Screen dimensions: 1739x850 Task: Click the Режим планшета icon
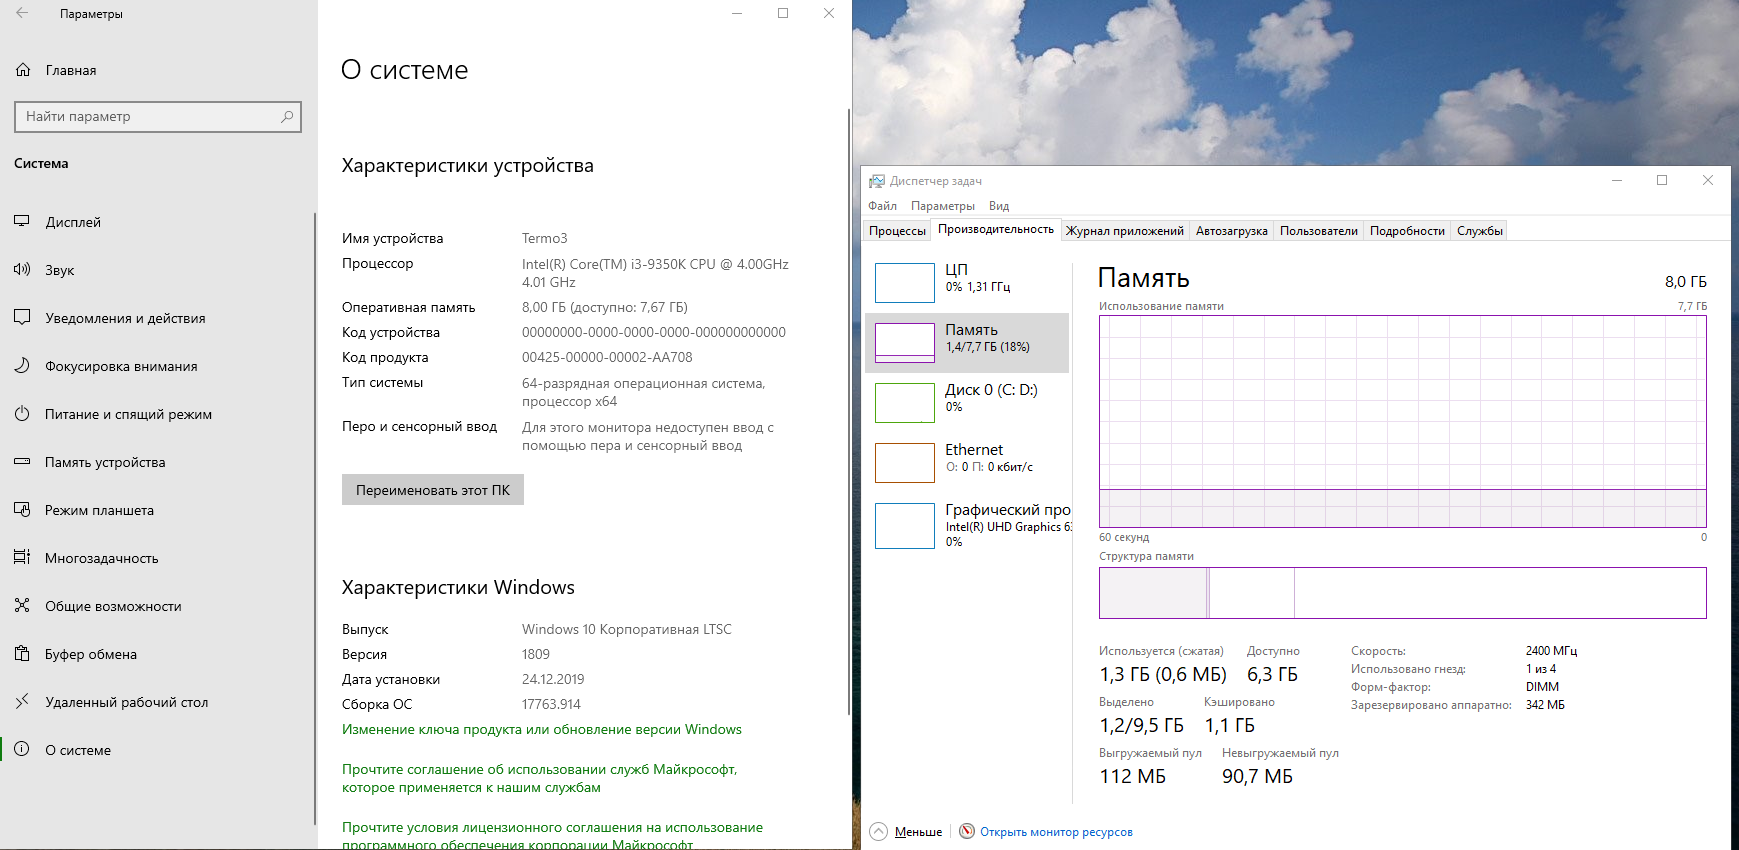(22, 509)
